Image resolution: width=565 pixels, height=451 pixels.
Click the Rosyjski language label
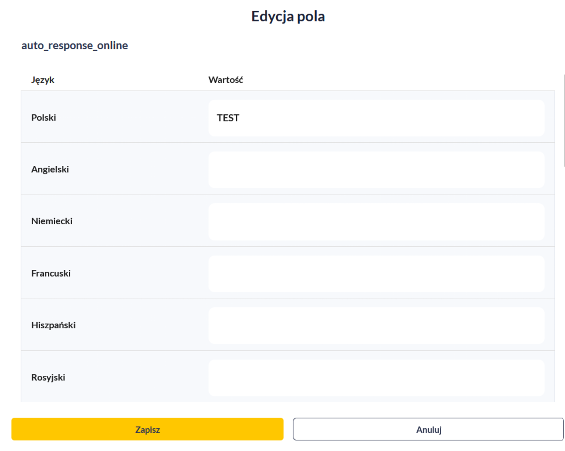[48, 377]
